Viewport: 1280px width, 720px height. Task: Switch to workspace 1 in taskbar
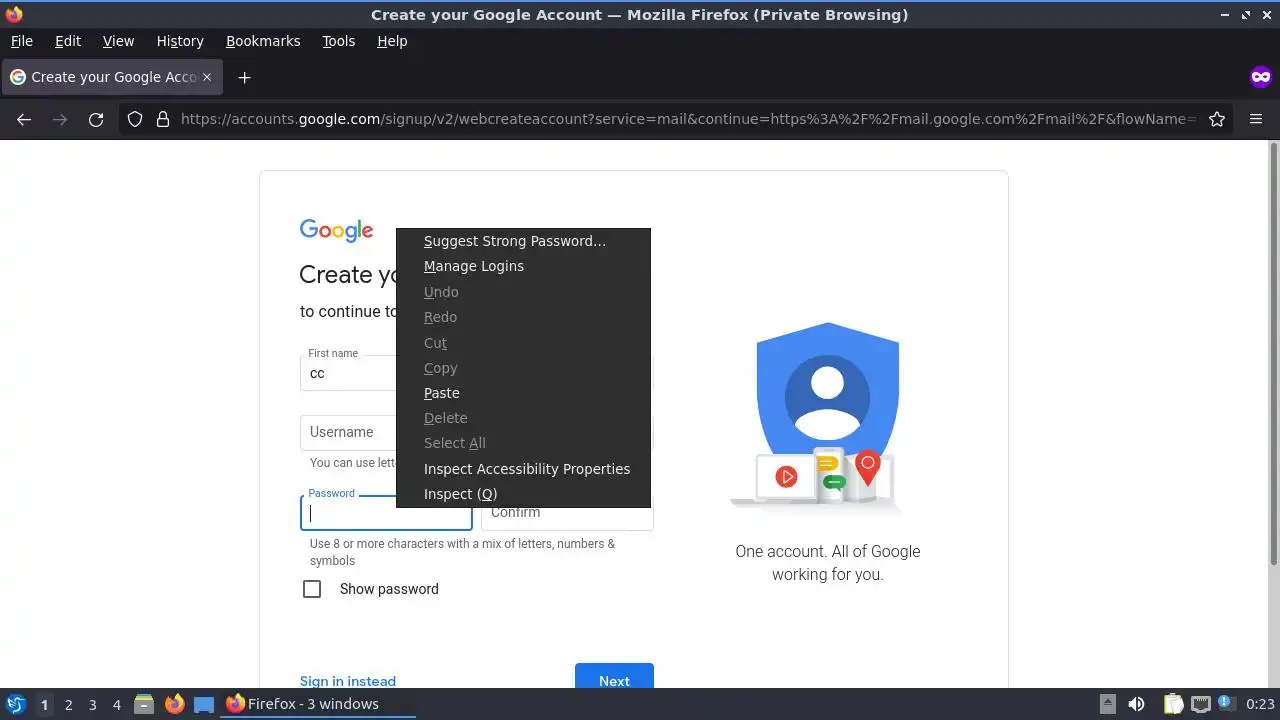click(44, 704)
